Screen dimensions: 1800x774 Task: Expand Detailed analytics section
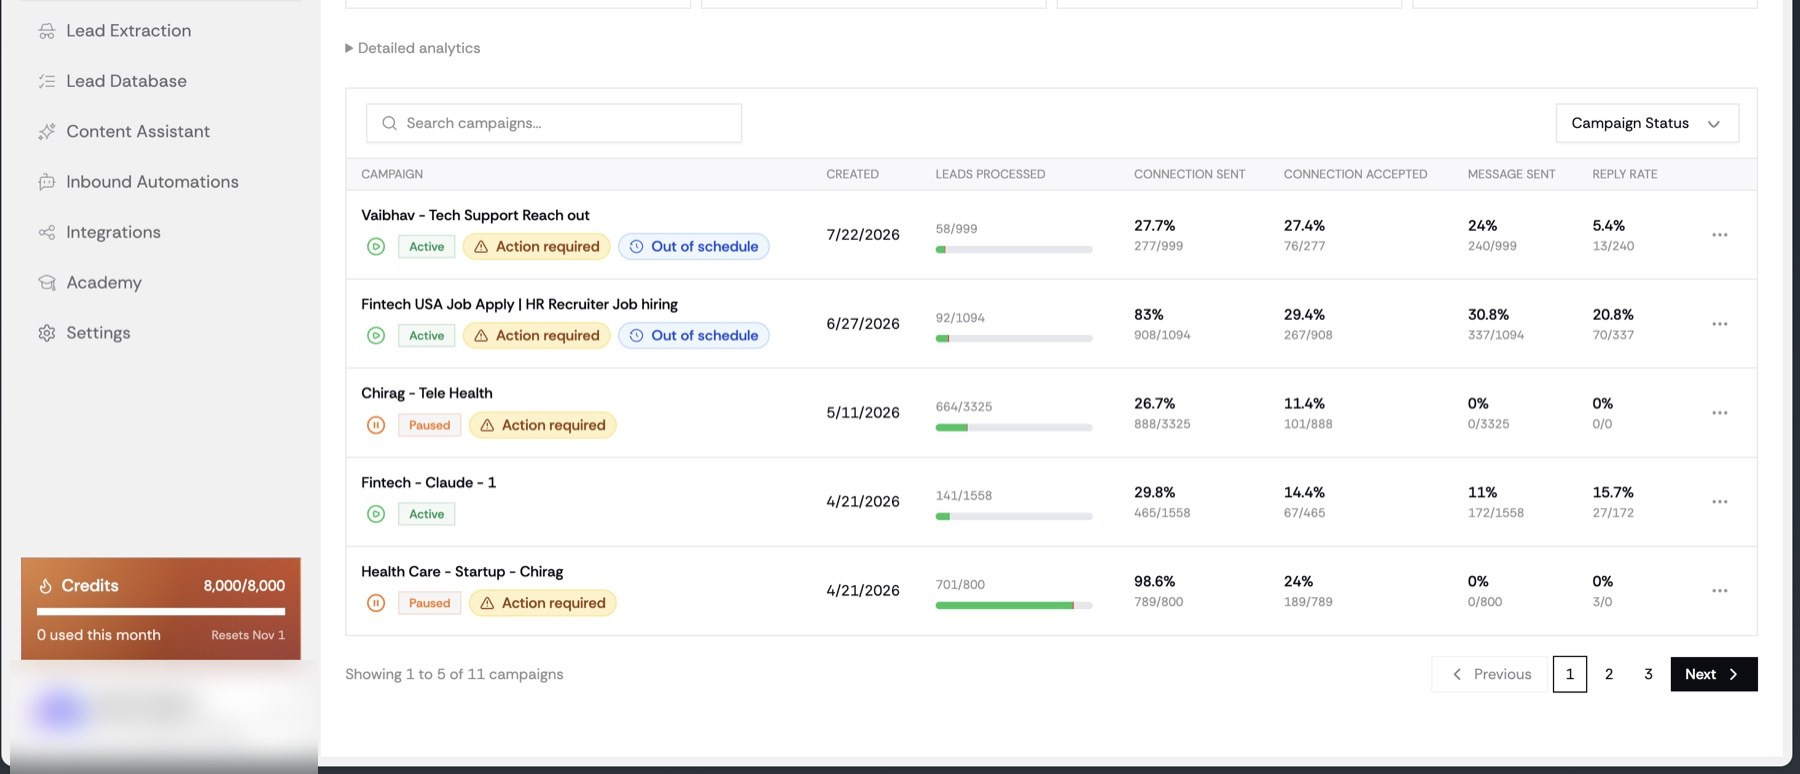412,48
